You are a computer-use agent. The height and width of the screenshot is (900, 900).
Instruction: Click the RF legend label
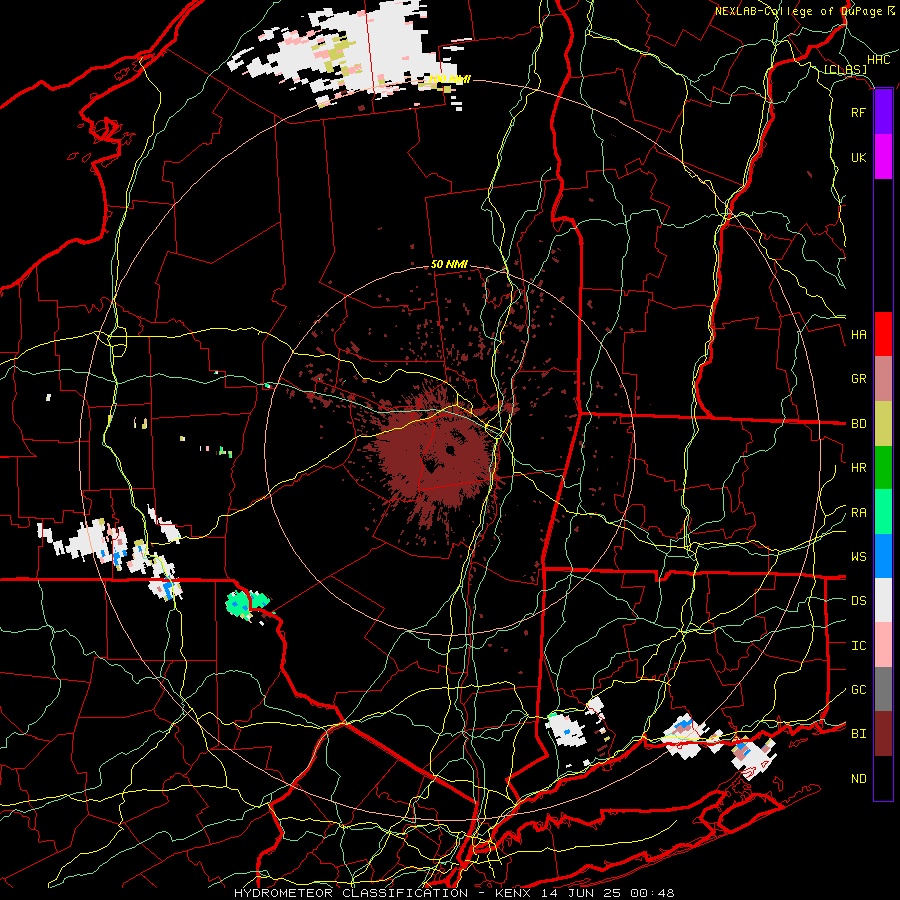pyautogui.click(x=858, y=112)
